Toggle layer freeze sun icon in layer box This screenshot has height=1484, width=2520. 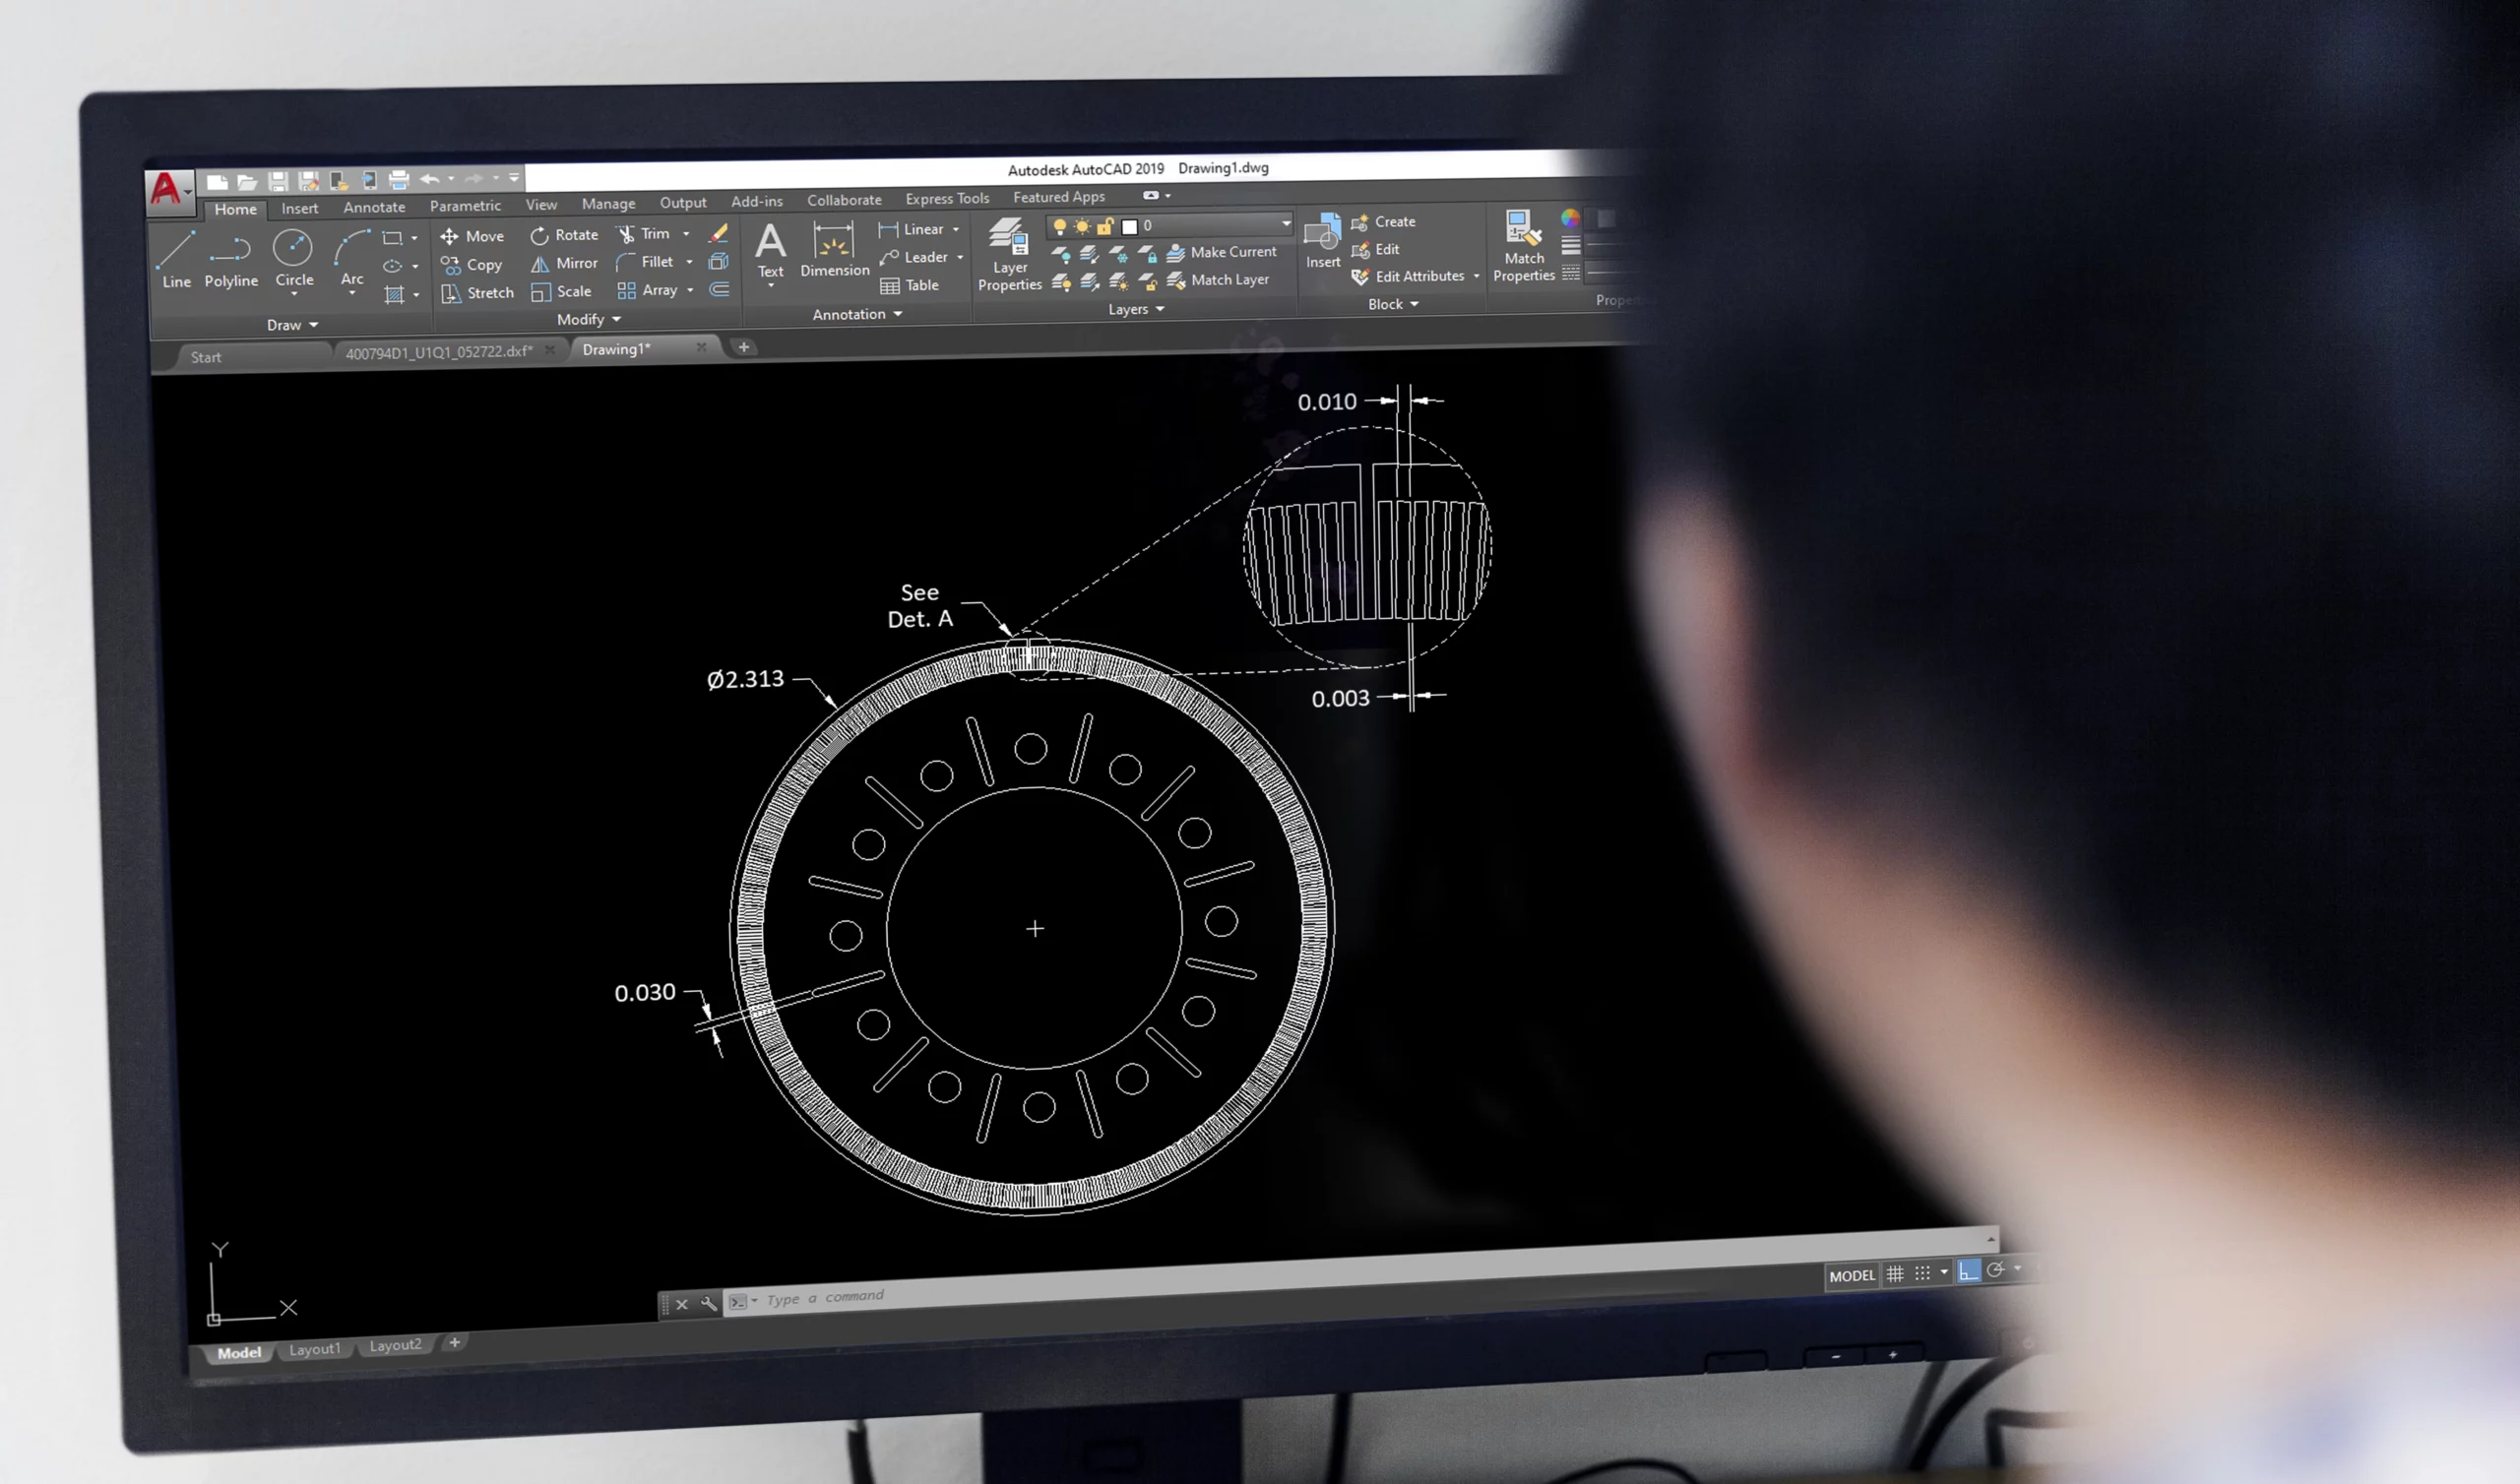click(x=1082, y=226)
